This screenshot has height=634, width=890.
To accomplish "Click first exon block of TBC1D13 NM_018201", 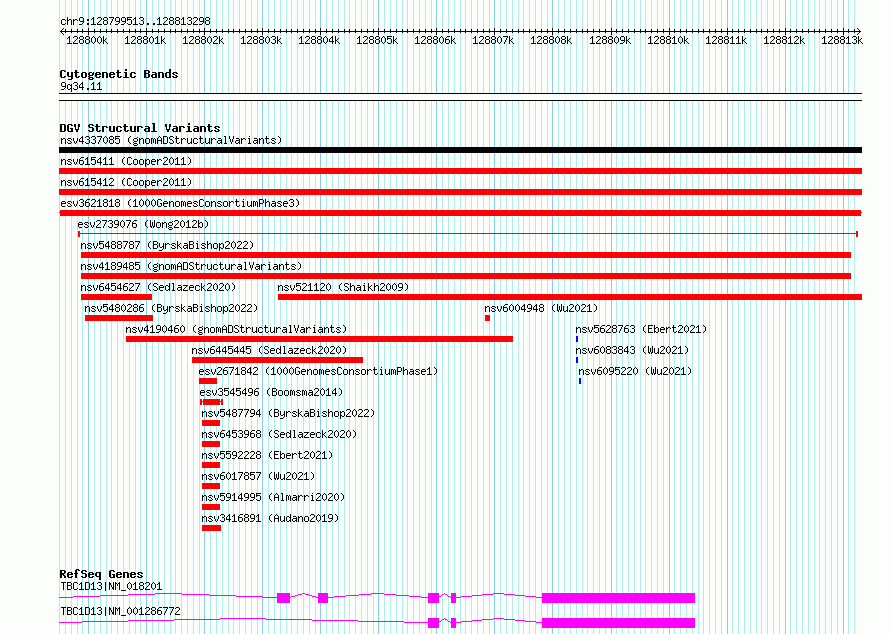I will tap(284, 598).
